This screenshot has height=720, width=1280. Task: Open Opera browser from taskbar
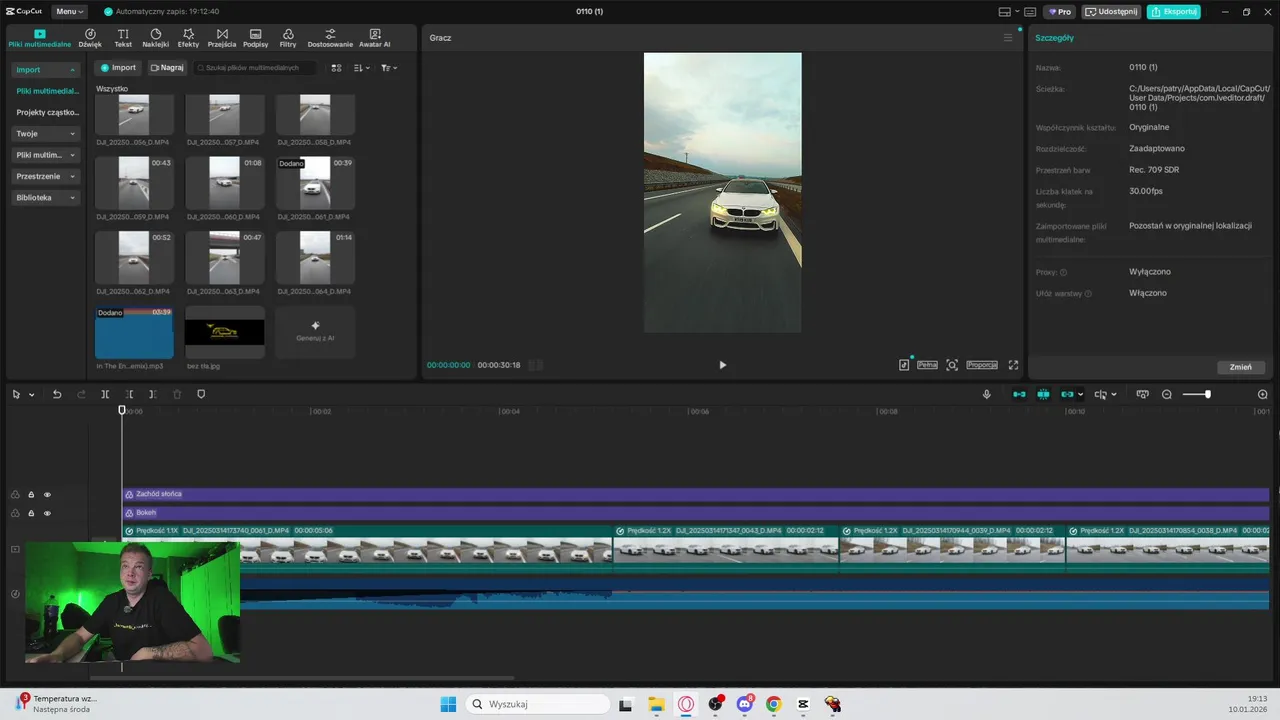pyautogui.click(x=686, y=704)
